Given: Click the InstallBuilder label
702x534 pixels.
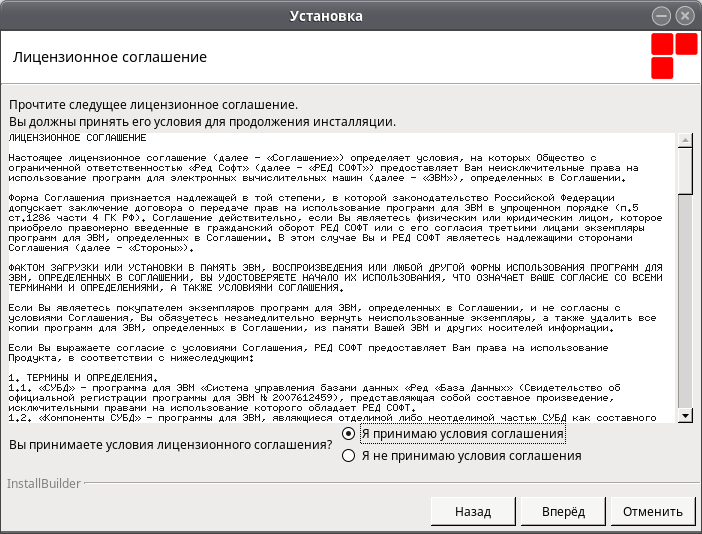Looking at the screenshot, I should (44, 483).
